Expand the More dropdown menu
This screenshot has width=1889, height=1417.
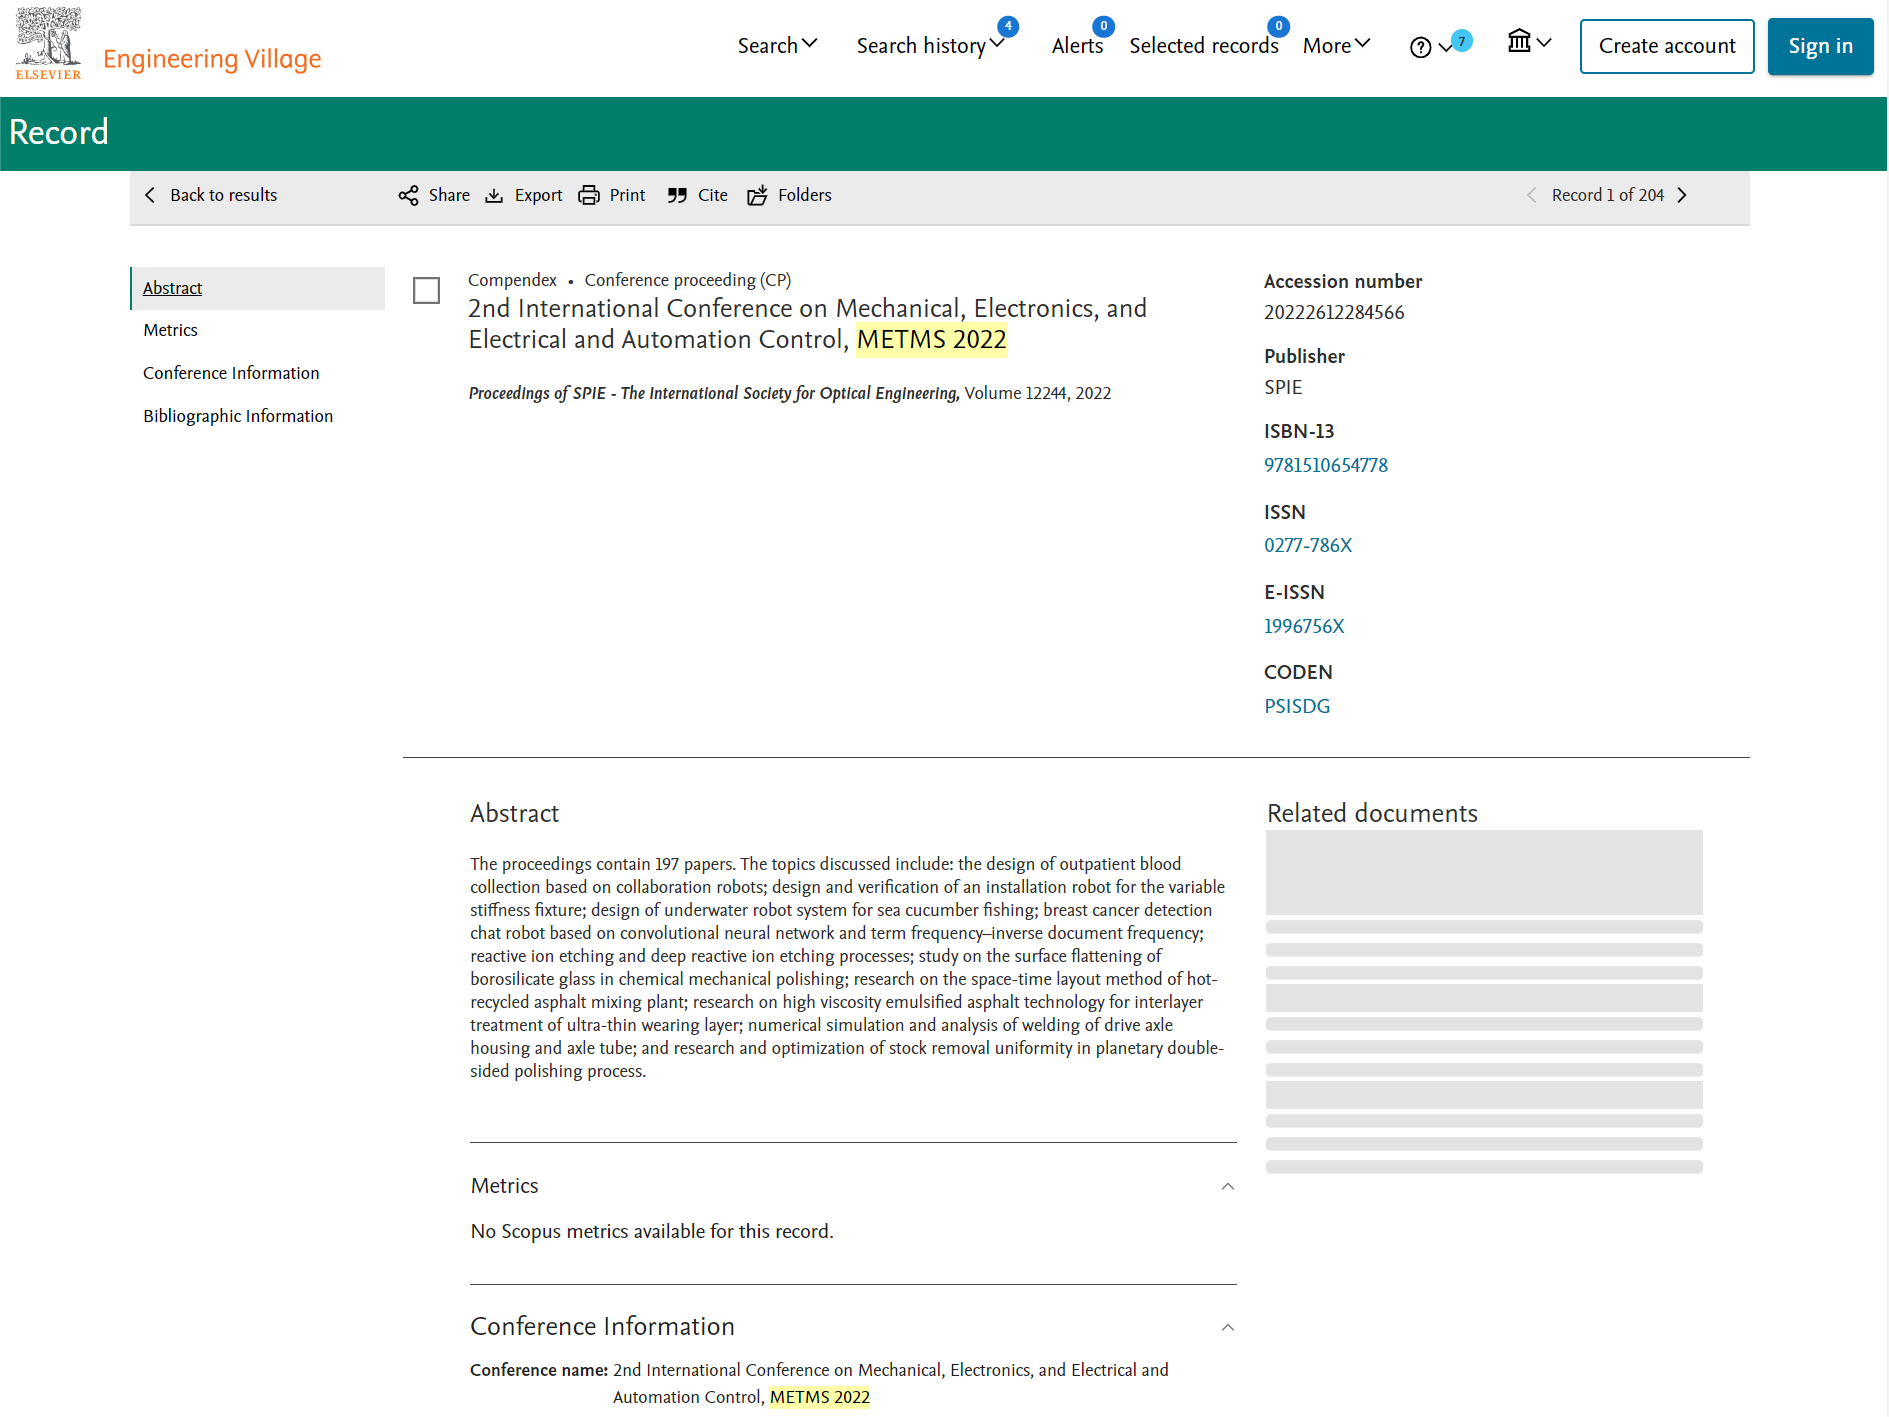[x=1336, y=46]
